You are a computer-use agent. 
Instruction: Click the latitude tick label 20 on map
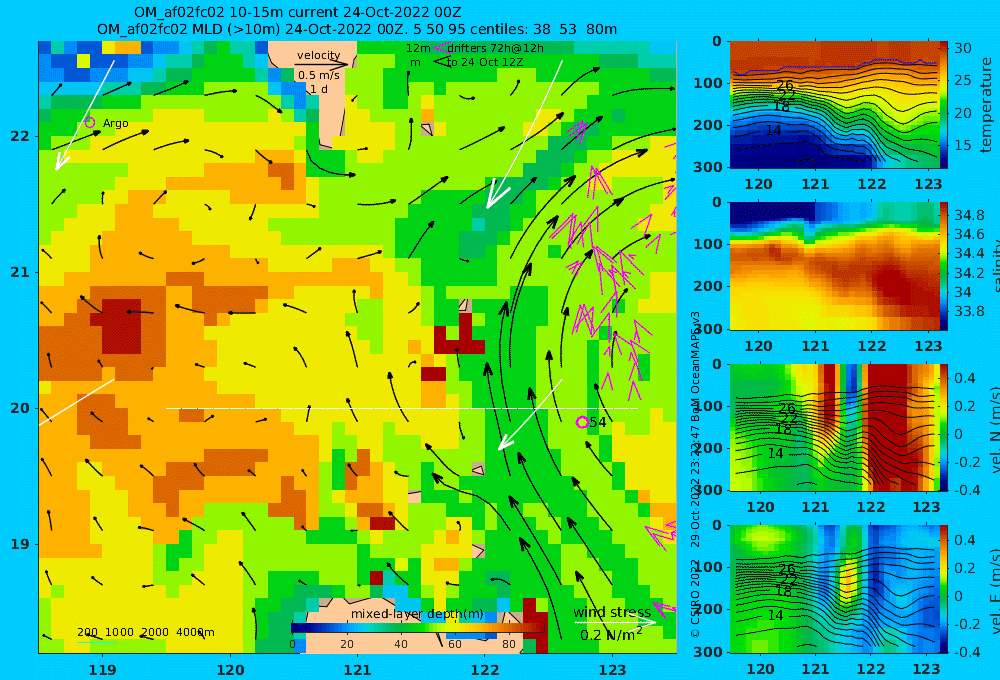pyautogui.click(x=20, y=408)
